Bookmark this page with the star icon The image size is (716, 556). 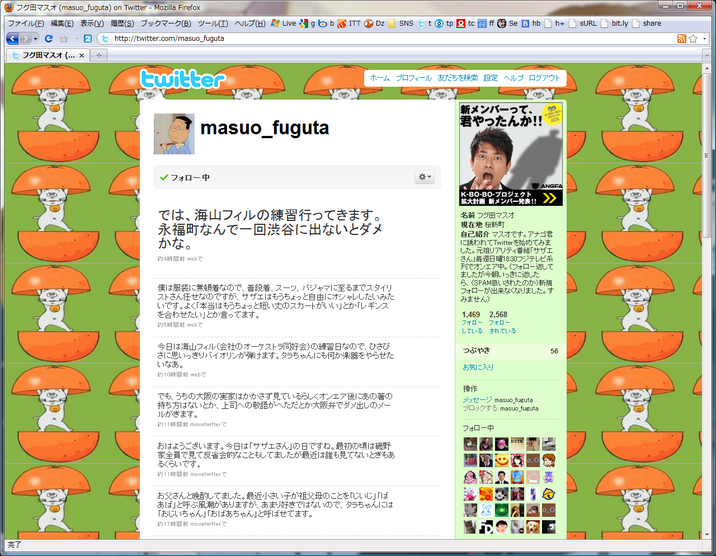tap(693, 39)
